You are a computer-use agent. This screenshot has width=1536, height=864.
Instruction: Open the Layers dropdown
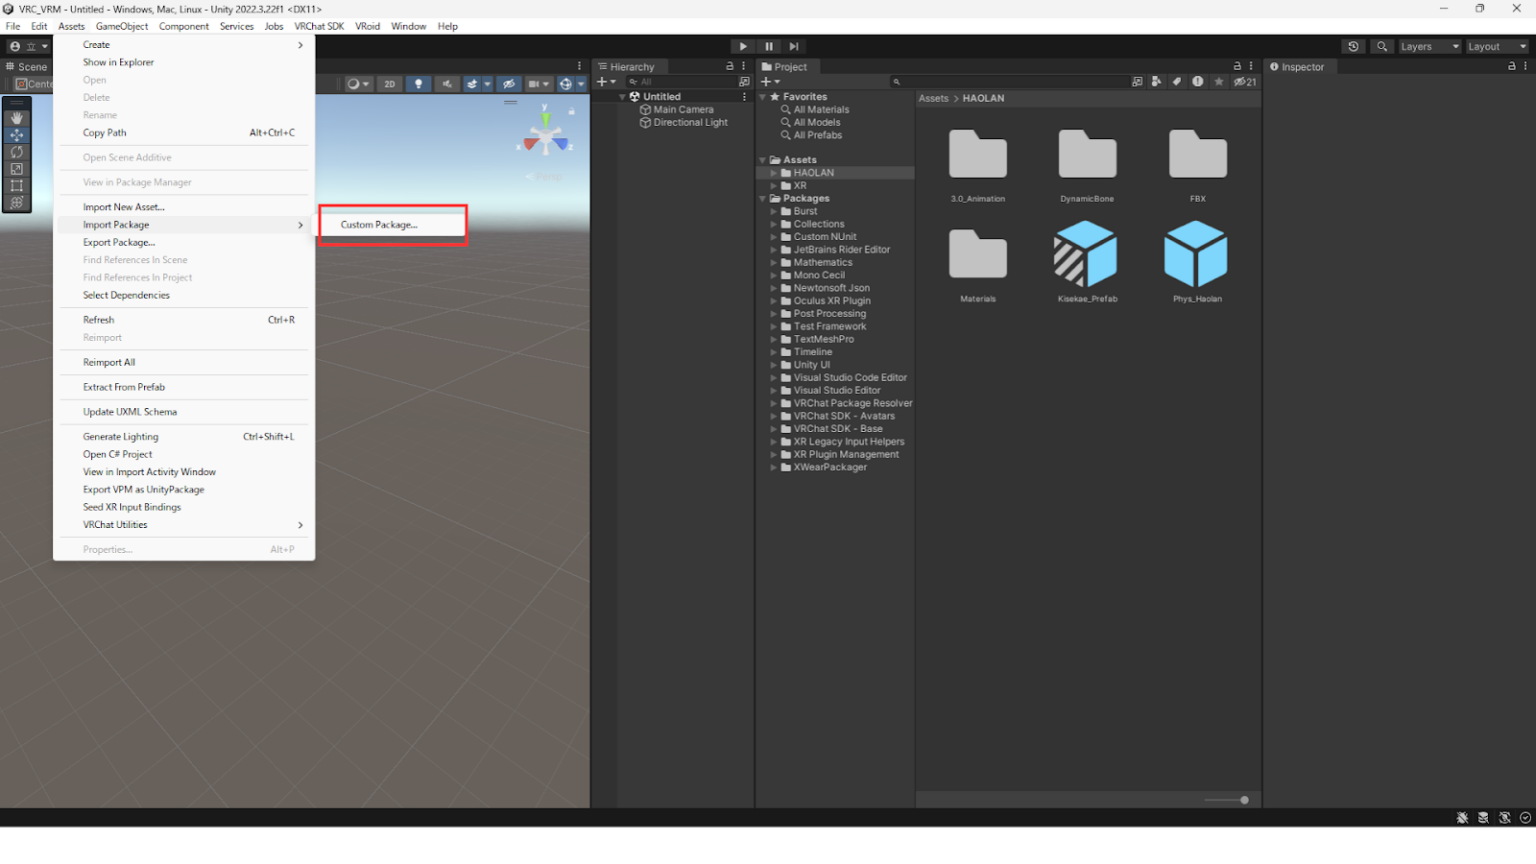(x=1428, y=46)
